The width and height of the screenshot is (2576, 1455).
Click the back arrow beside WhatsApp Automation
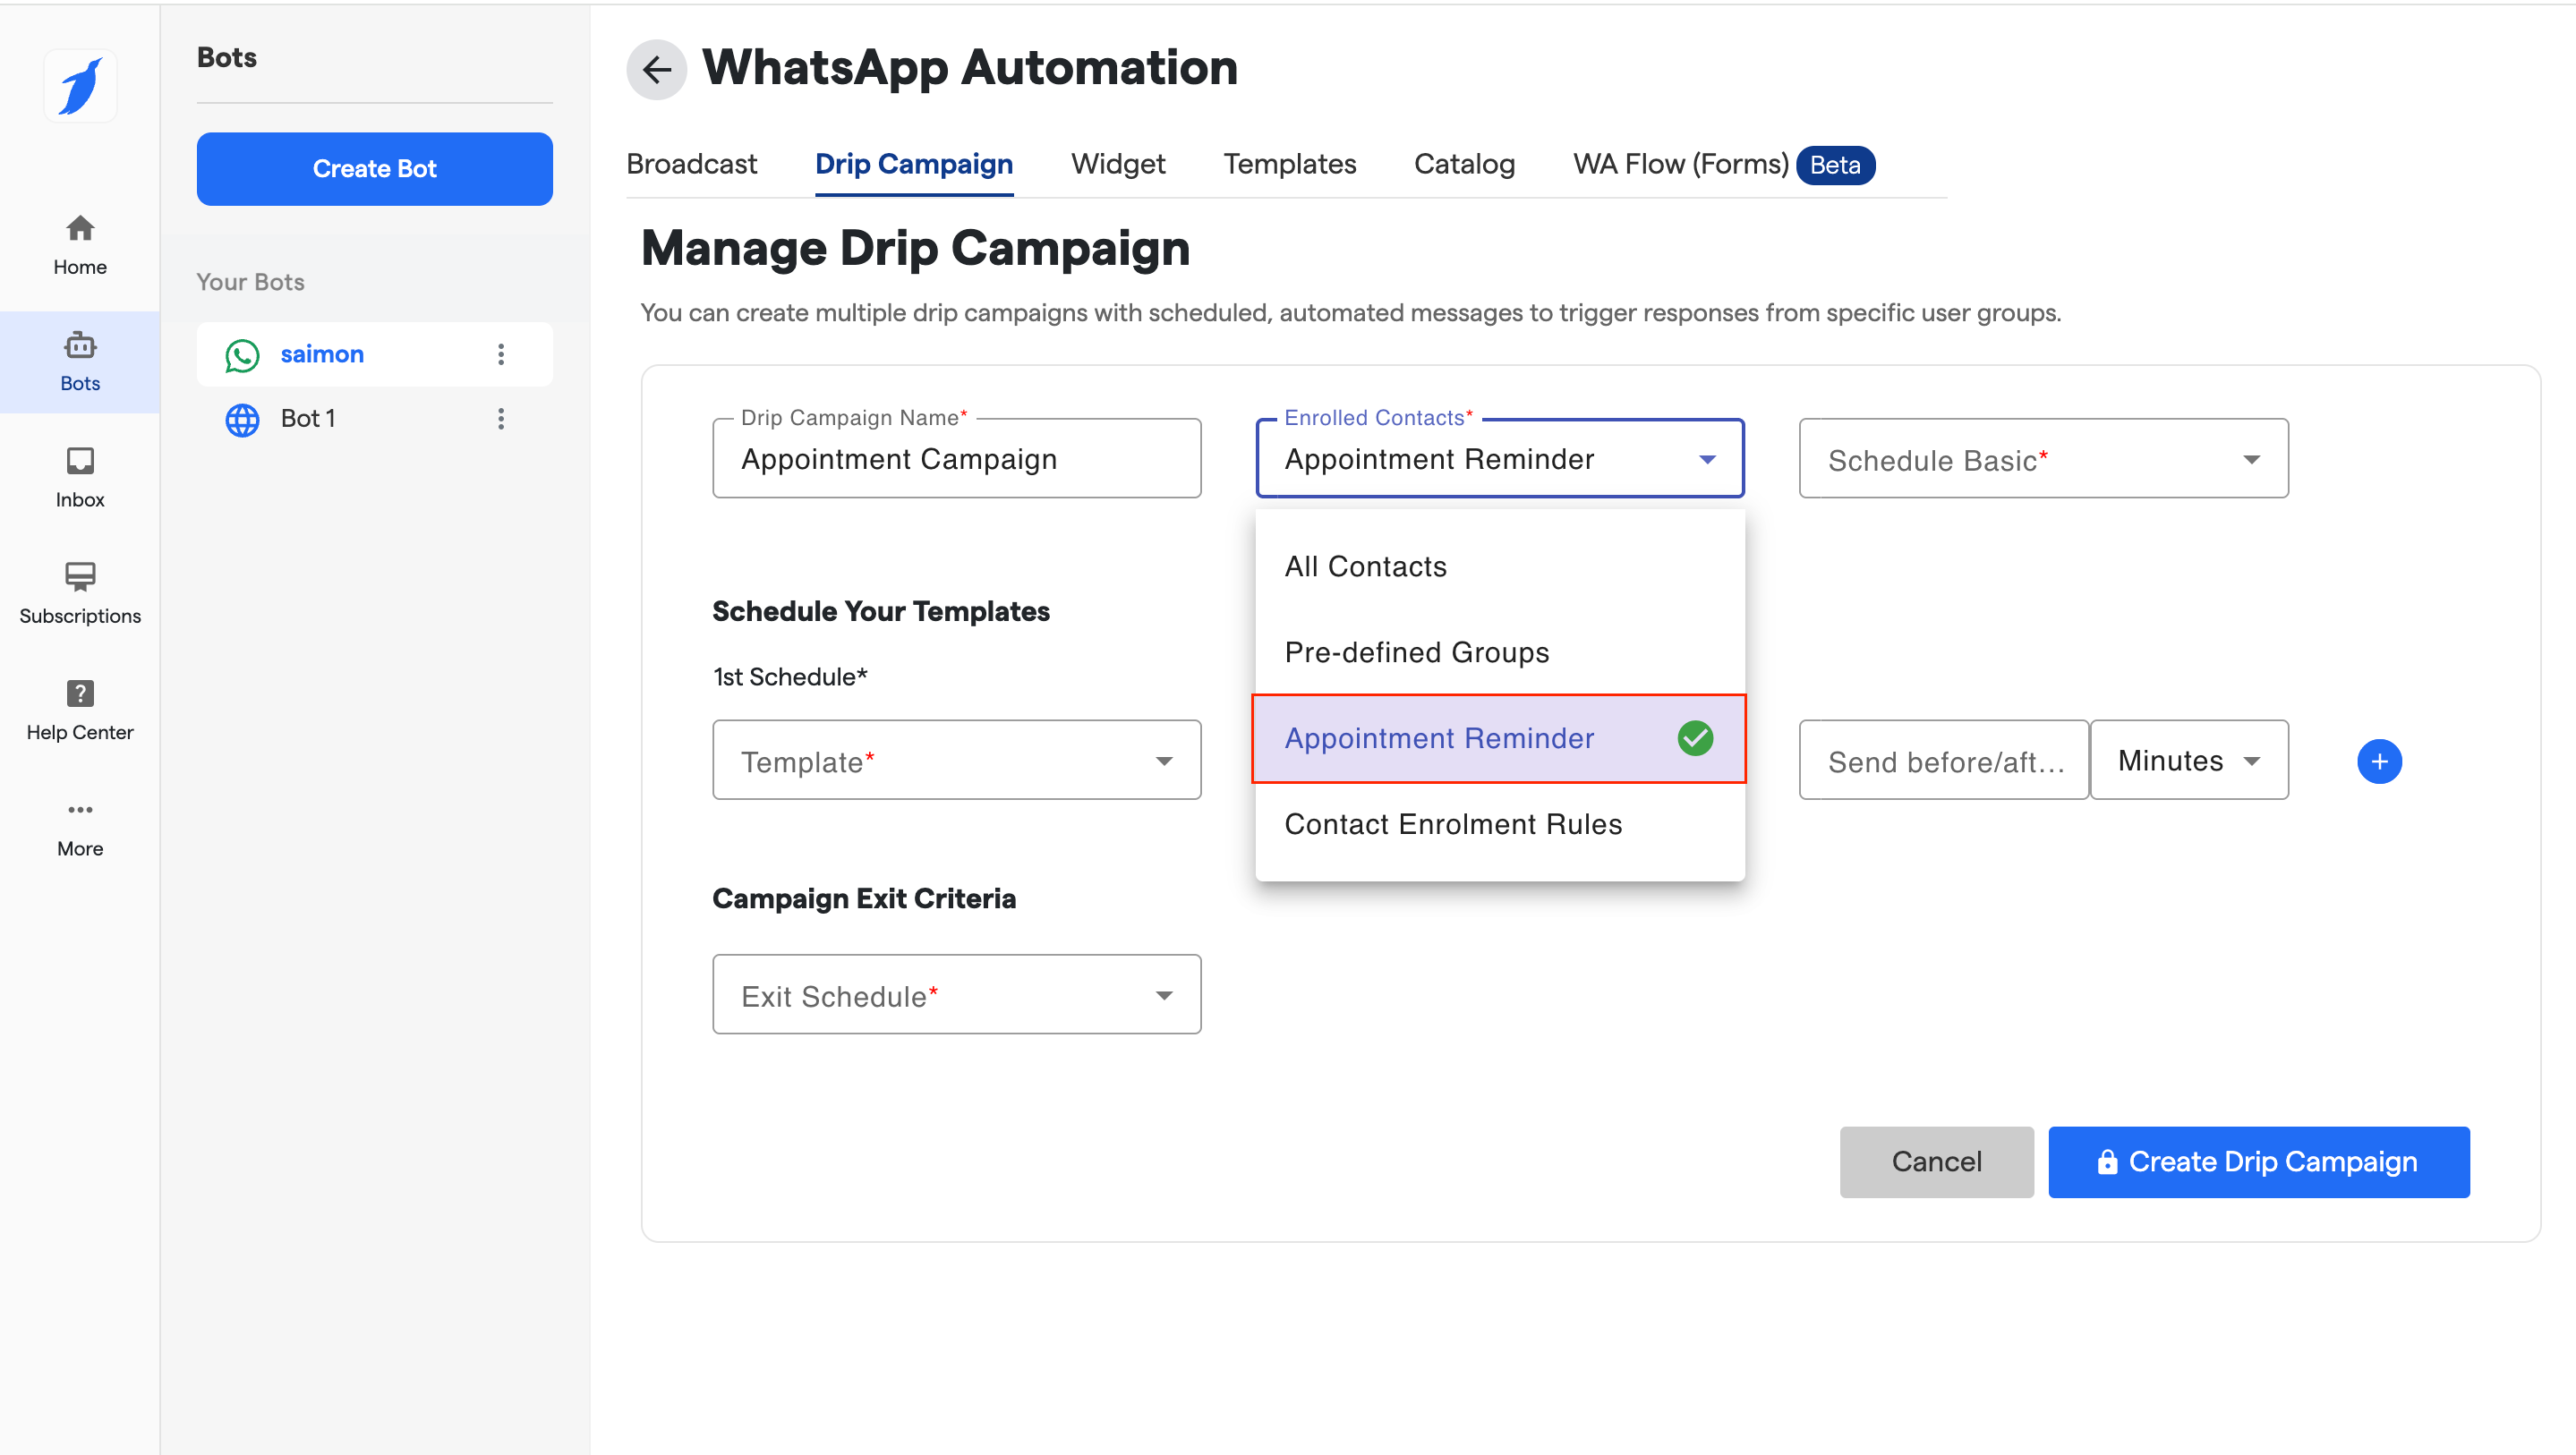tap(656, 69)
